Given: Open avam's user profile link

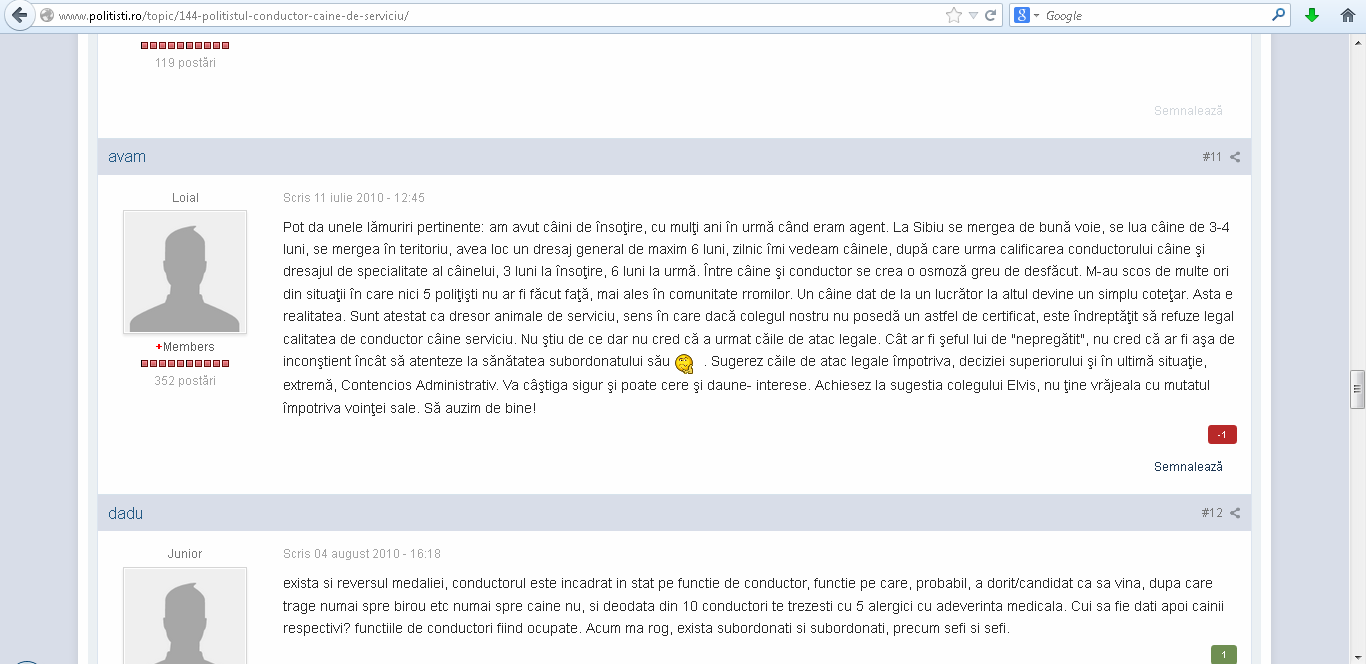Looking at the screenshot, I should tap(127, 157).
